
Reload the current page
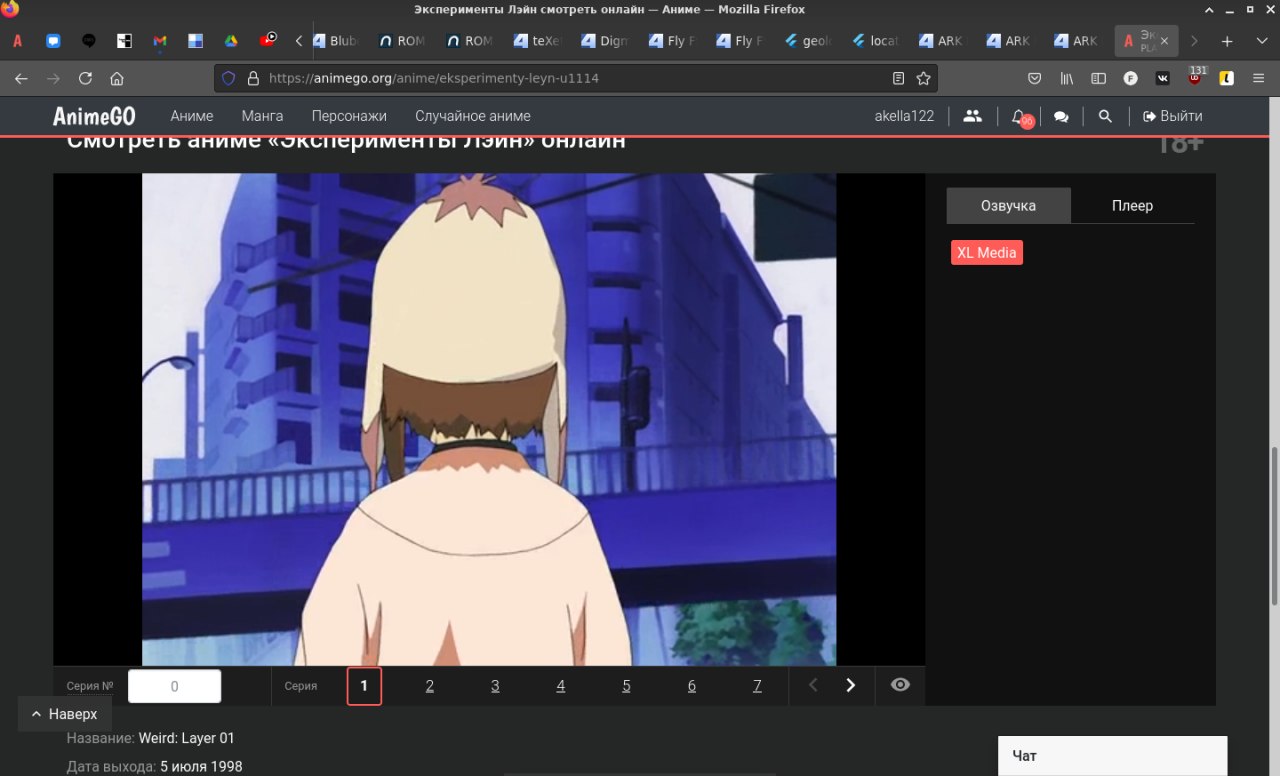coord(85,78)
